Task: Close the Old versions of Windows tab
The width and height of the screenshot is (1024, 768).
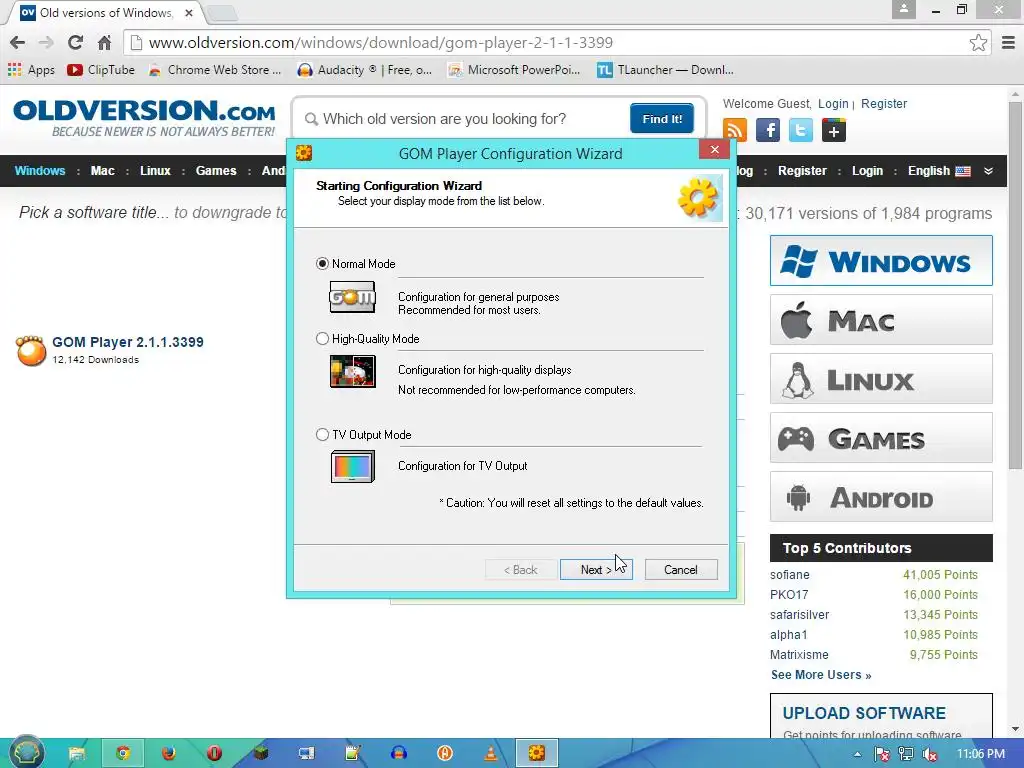Action: tap(189, 12)
